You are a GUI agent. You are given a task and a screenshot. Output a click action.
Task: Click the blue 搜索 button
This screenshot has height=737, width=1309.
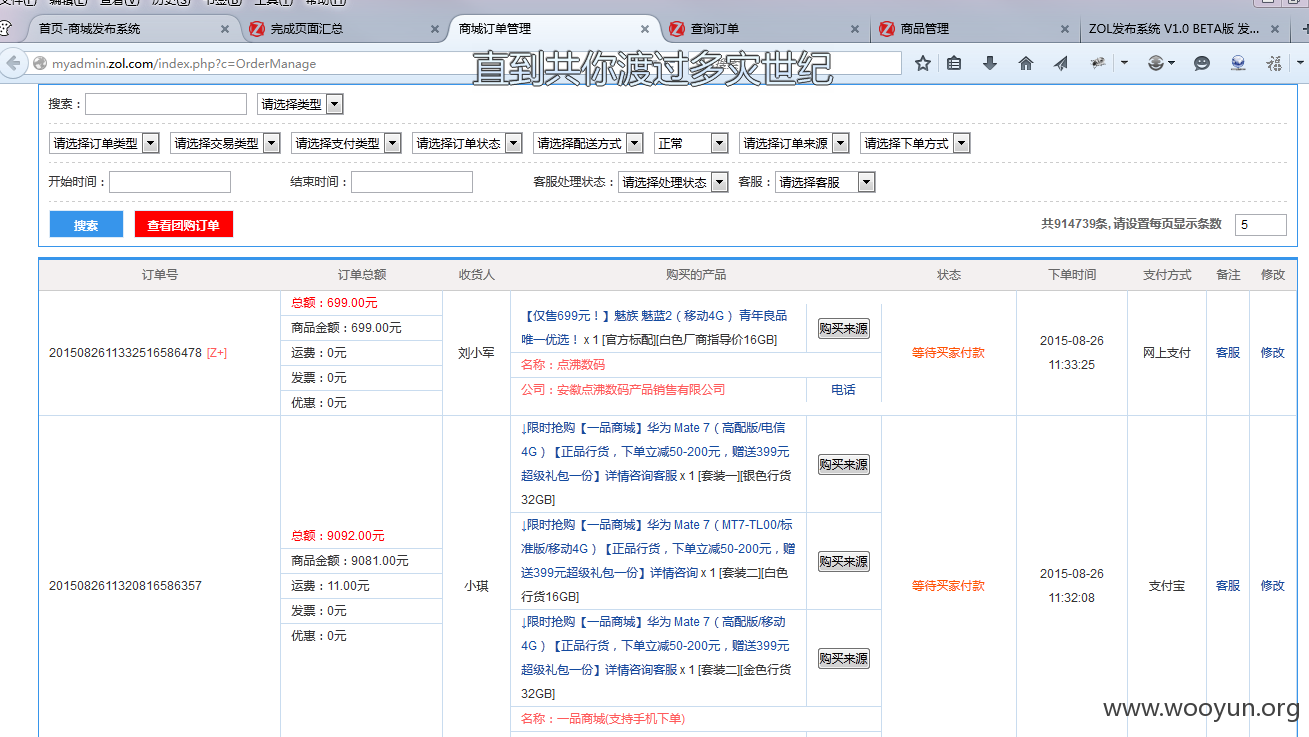point(86,225)
